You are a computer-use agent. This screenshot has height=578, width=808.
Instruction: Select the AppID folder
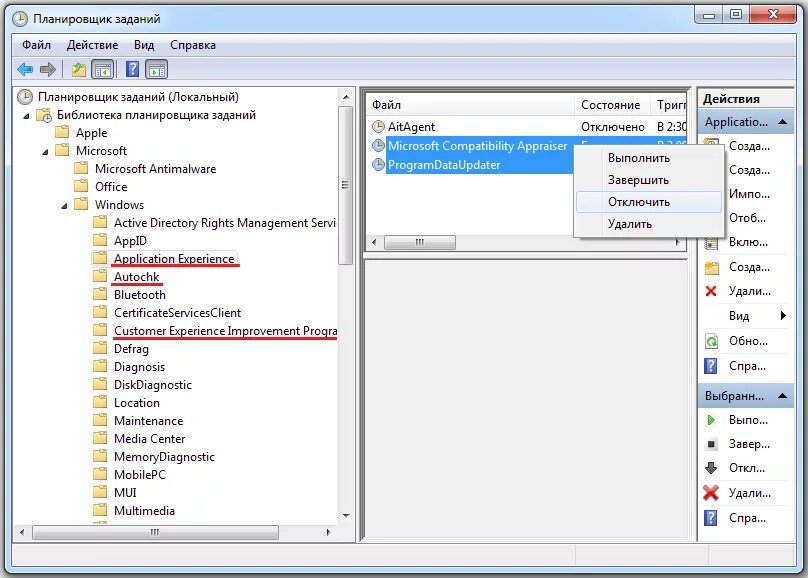click(x=130, y=241)
